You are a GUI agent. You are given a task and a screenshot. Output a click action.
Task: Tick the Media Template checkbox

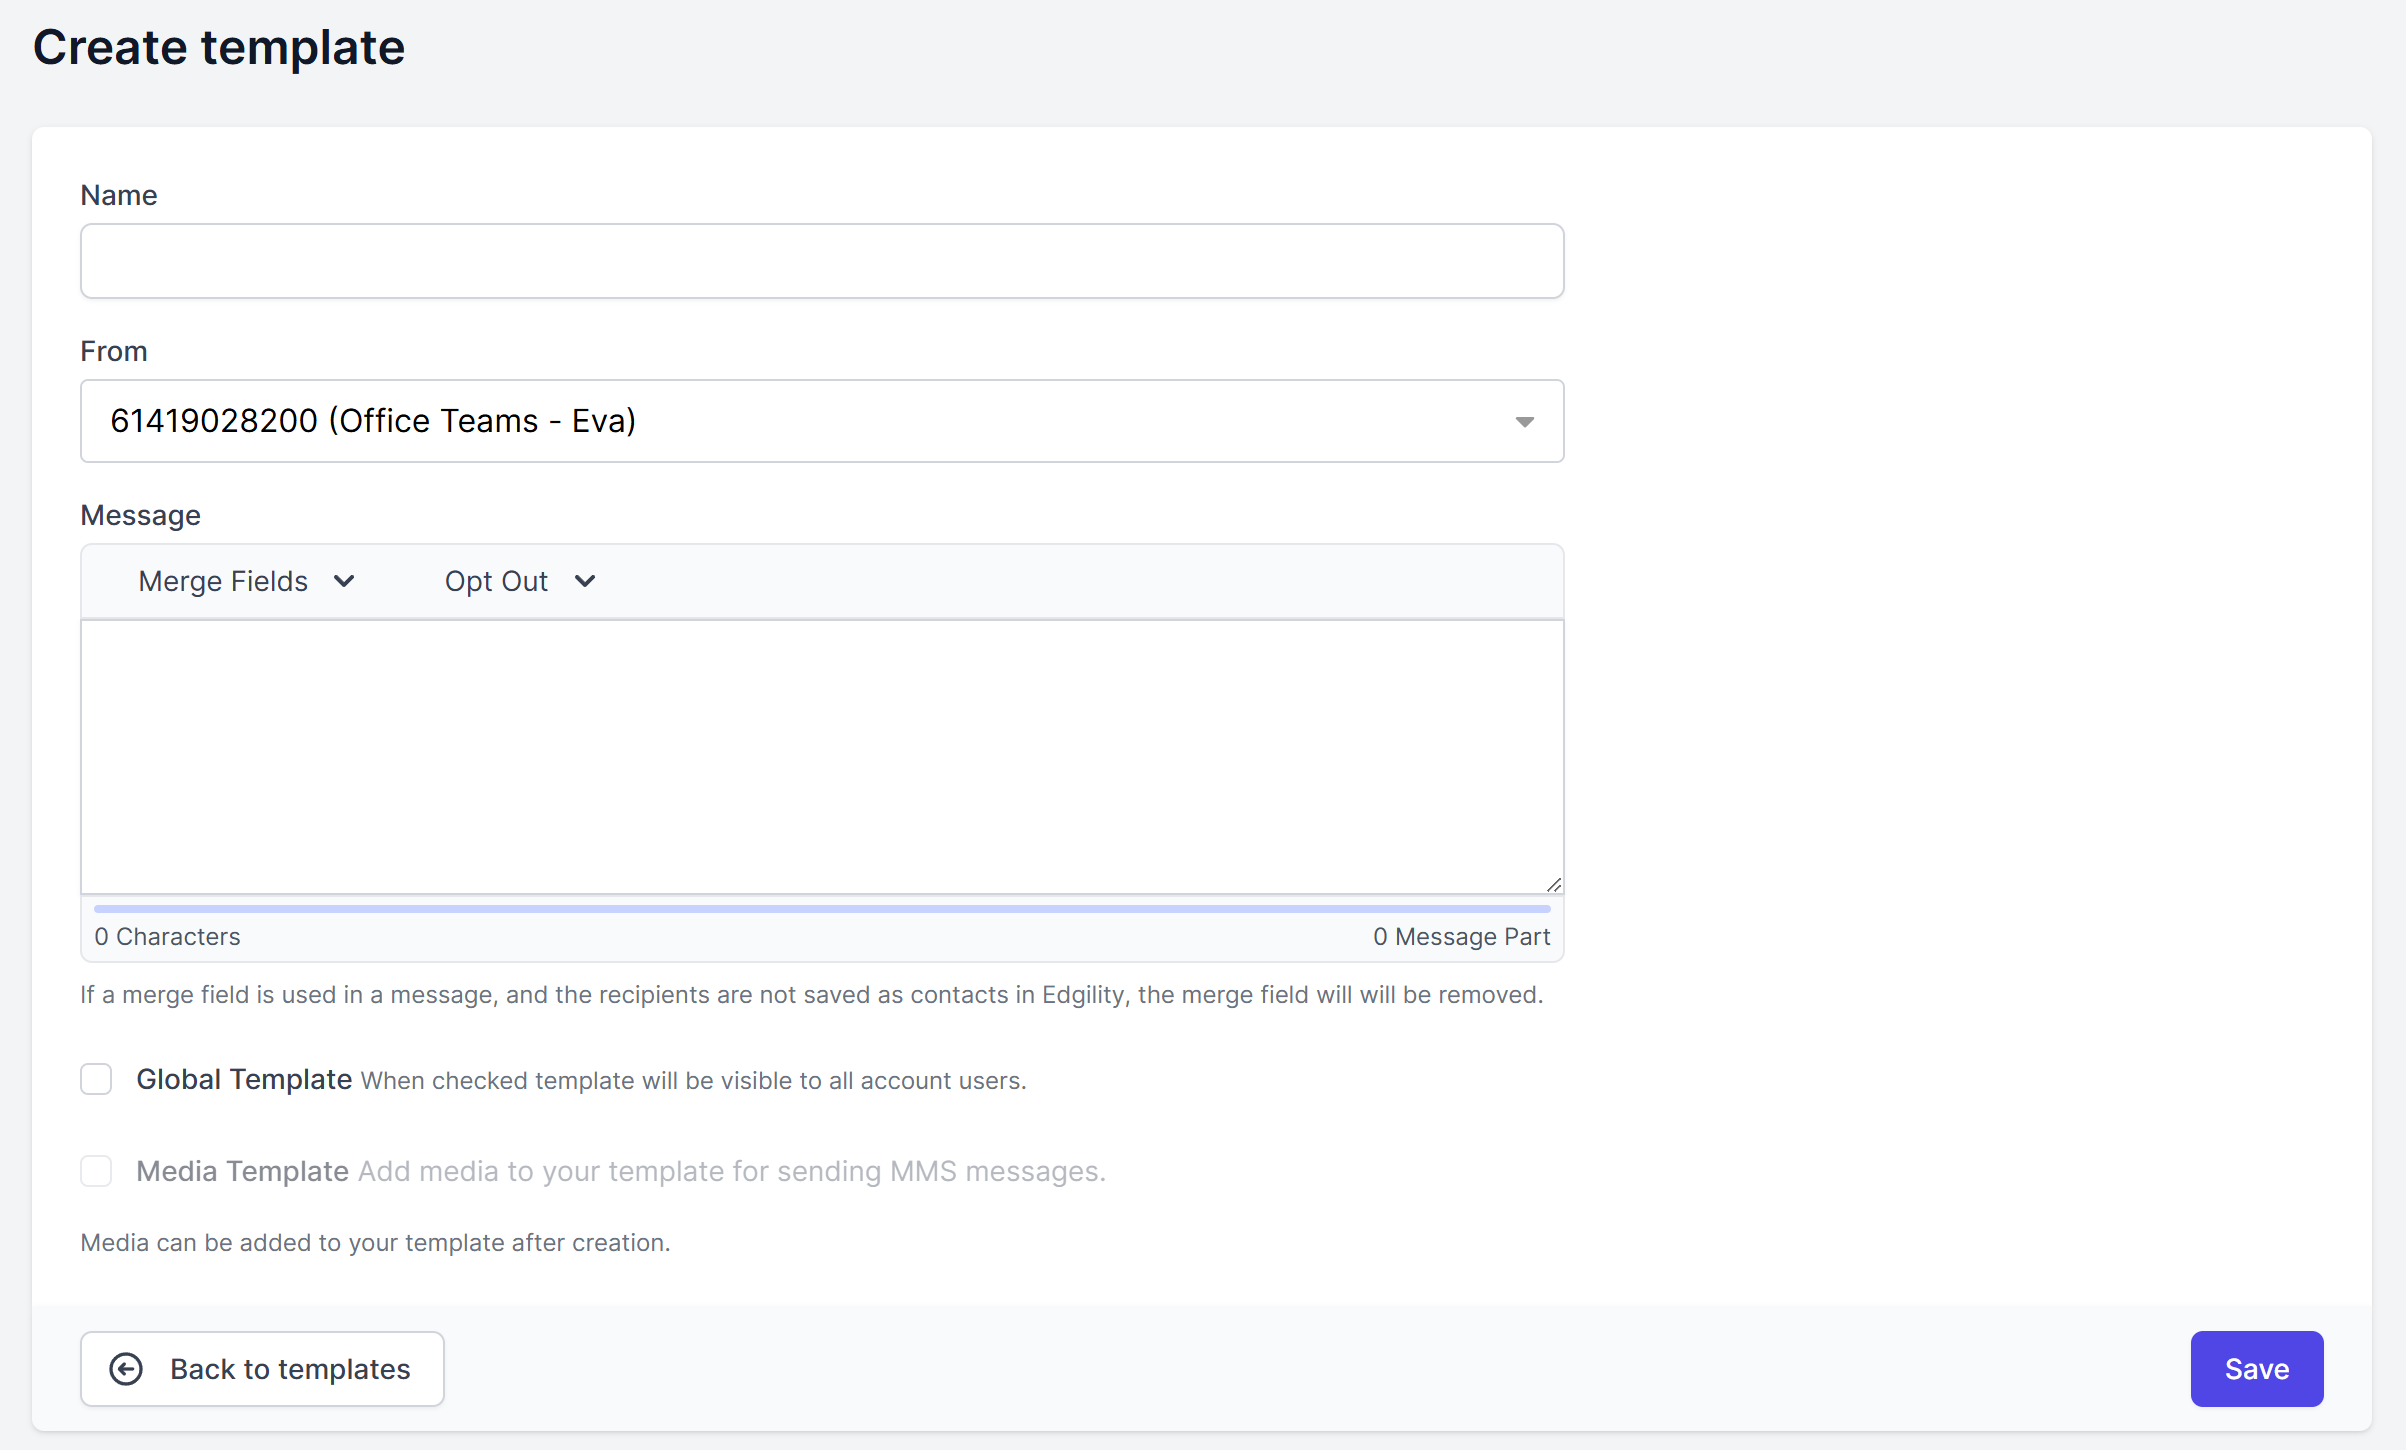tap(96, 1171)
